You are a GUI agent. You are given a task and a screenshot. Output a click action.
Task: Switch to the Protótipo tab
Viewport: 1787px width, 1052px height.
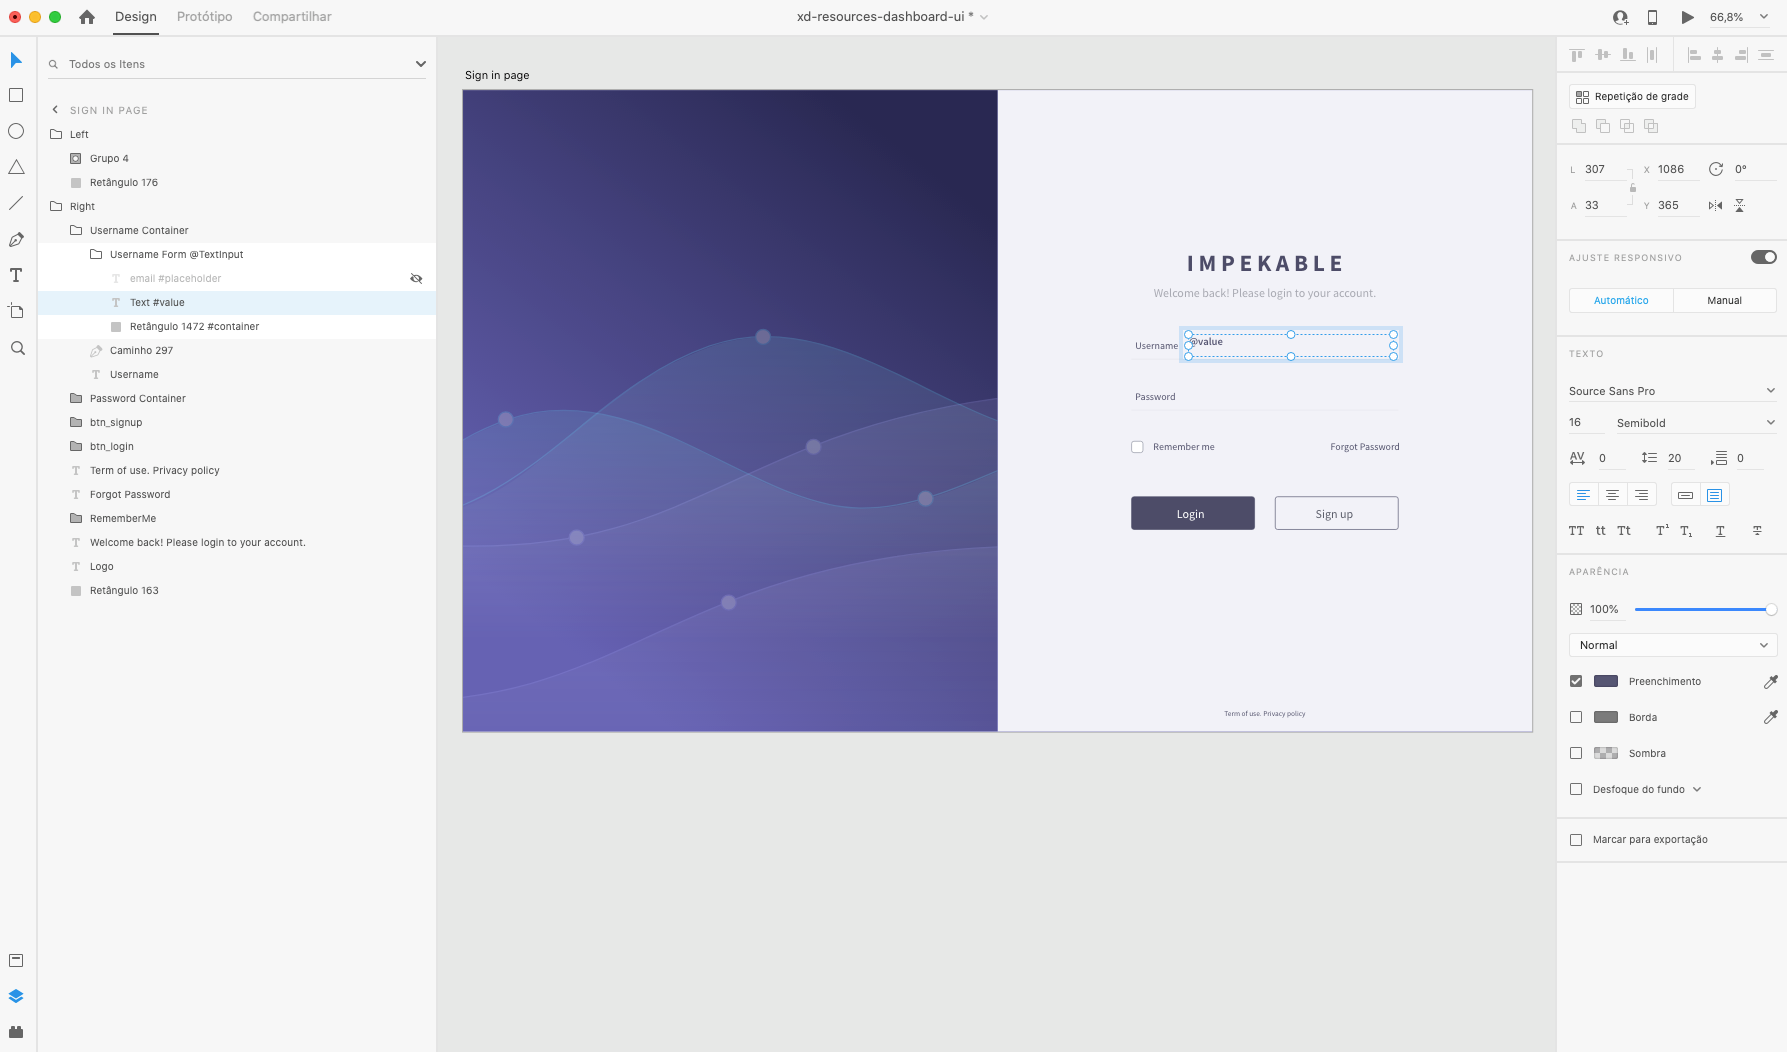(205, 17)
